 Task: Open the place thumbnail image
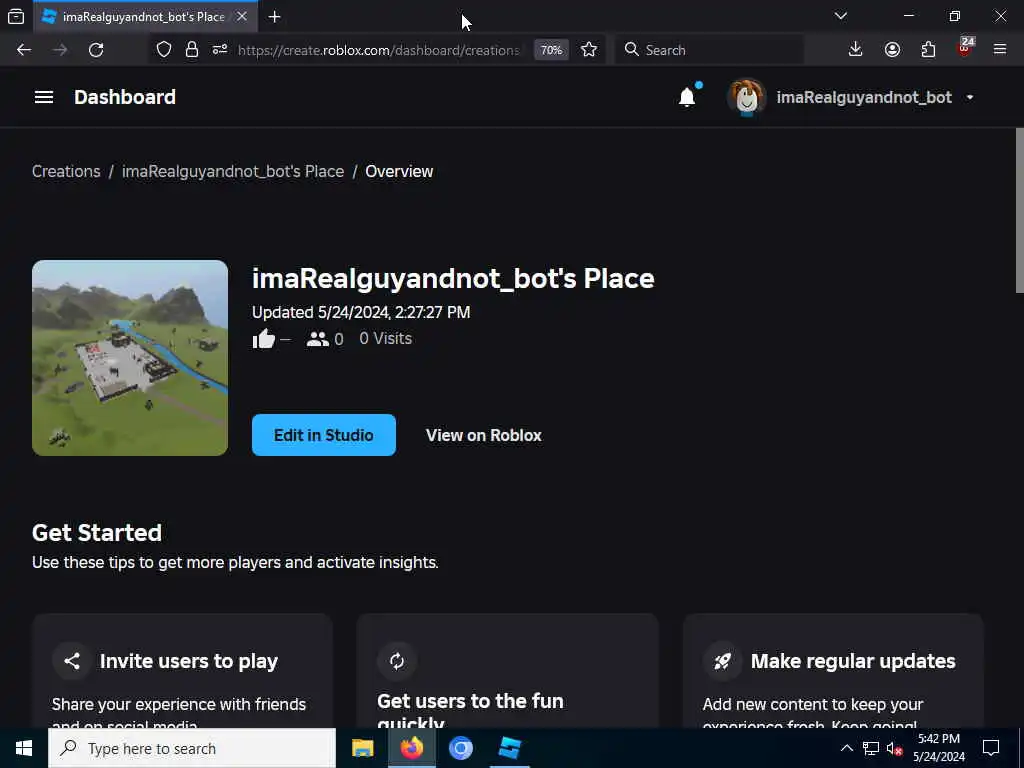(x=130, y=358)
